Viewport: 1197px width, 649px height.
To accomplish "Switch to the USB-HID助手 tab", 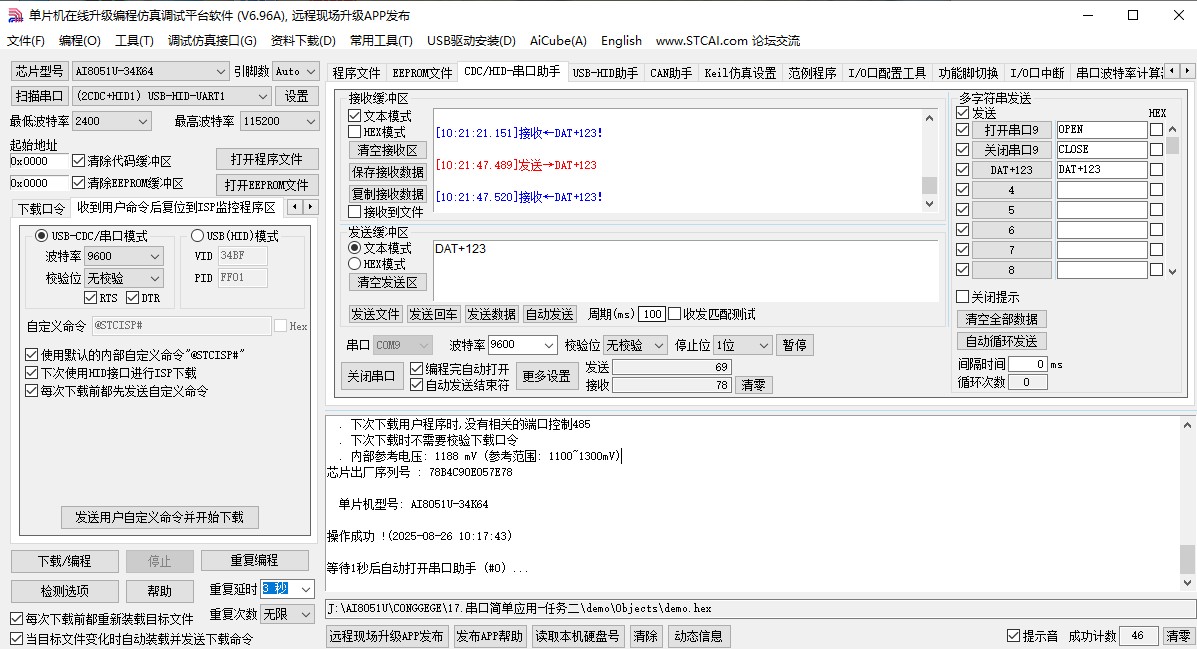I will (x=605, y=73).
